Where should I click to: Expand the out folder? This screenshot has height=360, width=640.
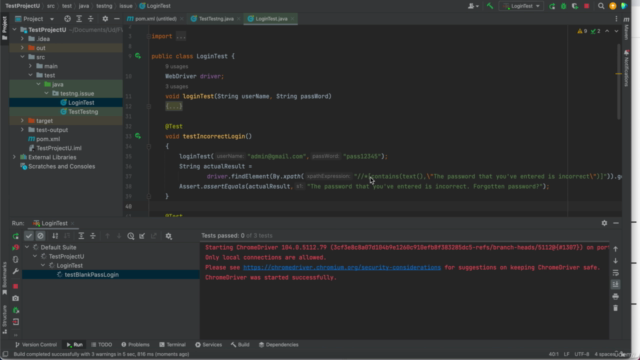[x=22, y=48]
